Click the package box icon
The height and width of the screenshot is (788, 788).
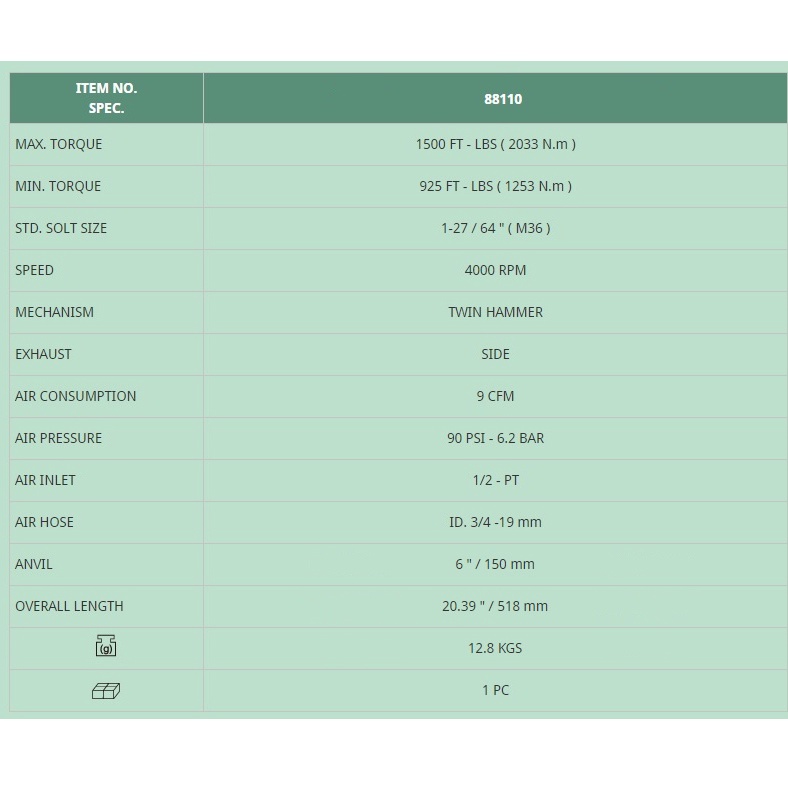coord(106,690)
